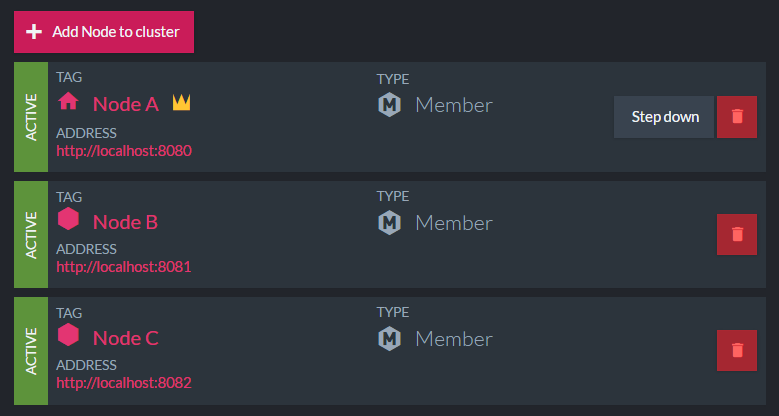Click the green ACTIVE status bar of Node A
The image size is (779, 416).
(31, 117)
